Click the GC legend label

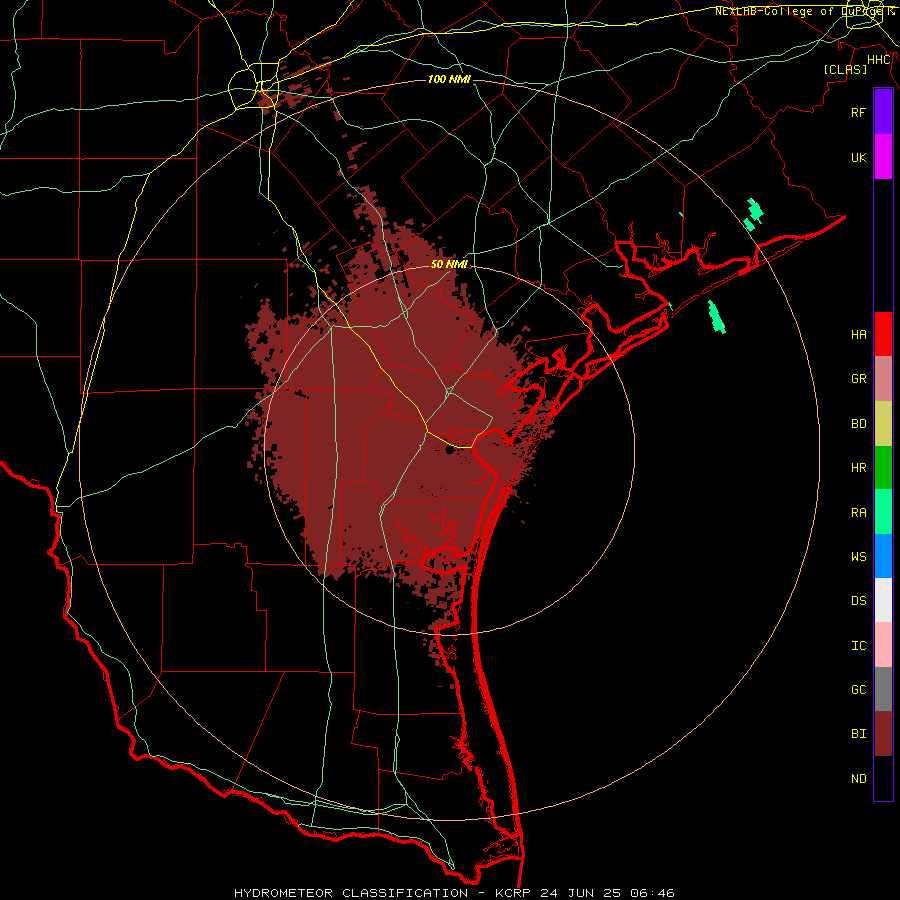pos(859,690)
